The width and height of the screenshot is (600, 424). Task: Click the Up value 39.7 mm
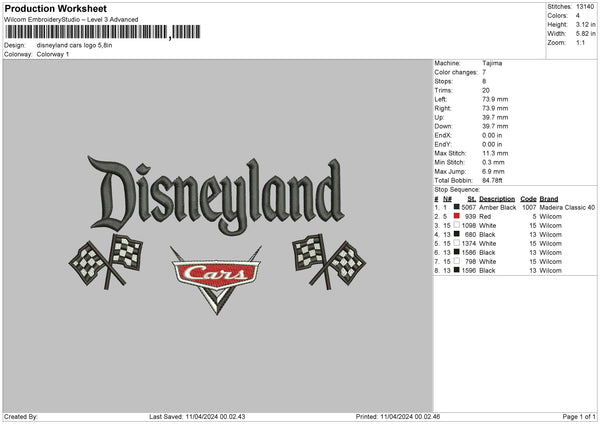pos(495,117)
